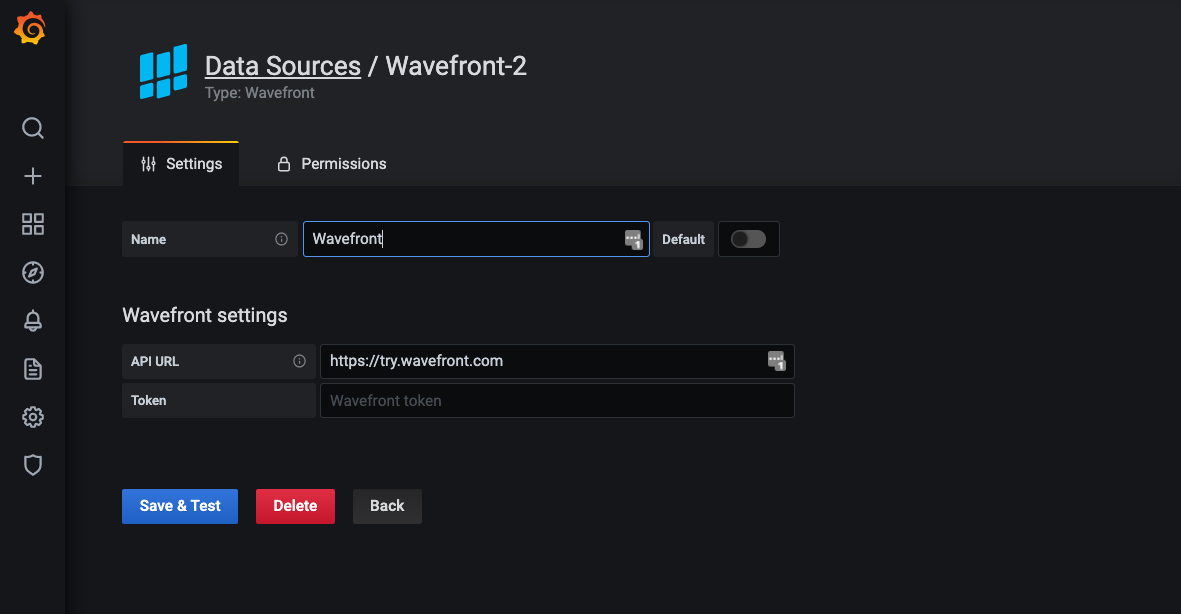Click the Grafana logo
This screenshot has width=1181, height=614.
30,28
